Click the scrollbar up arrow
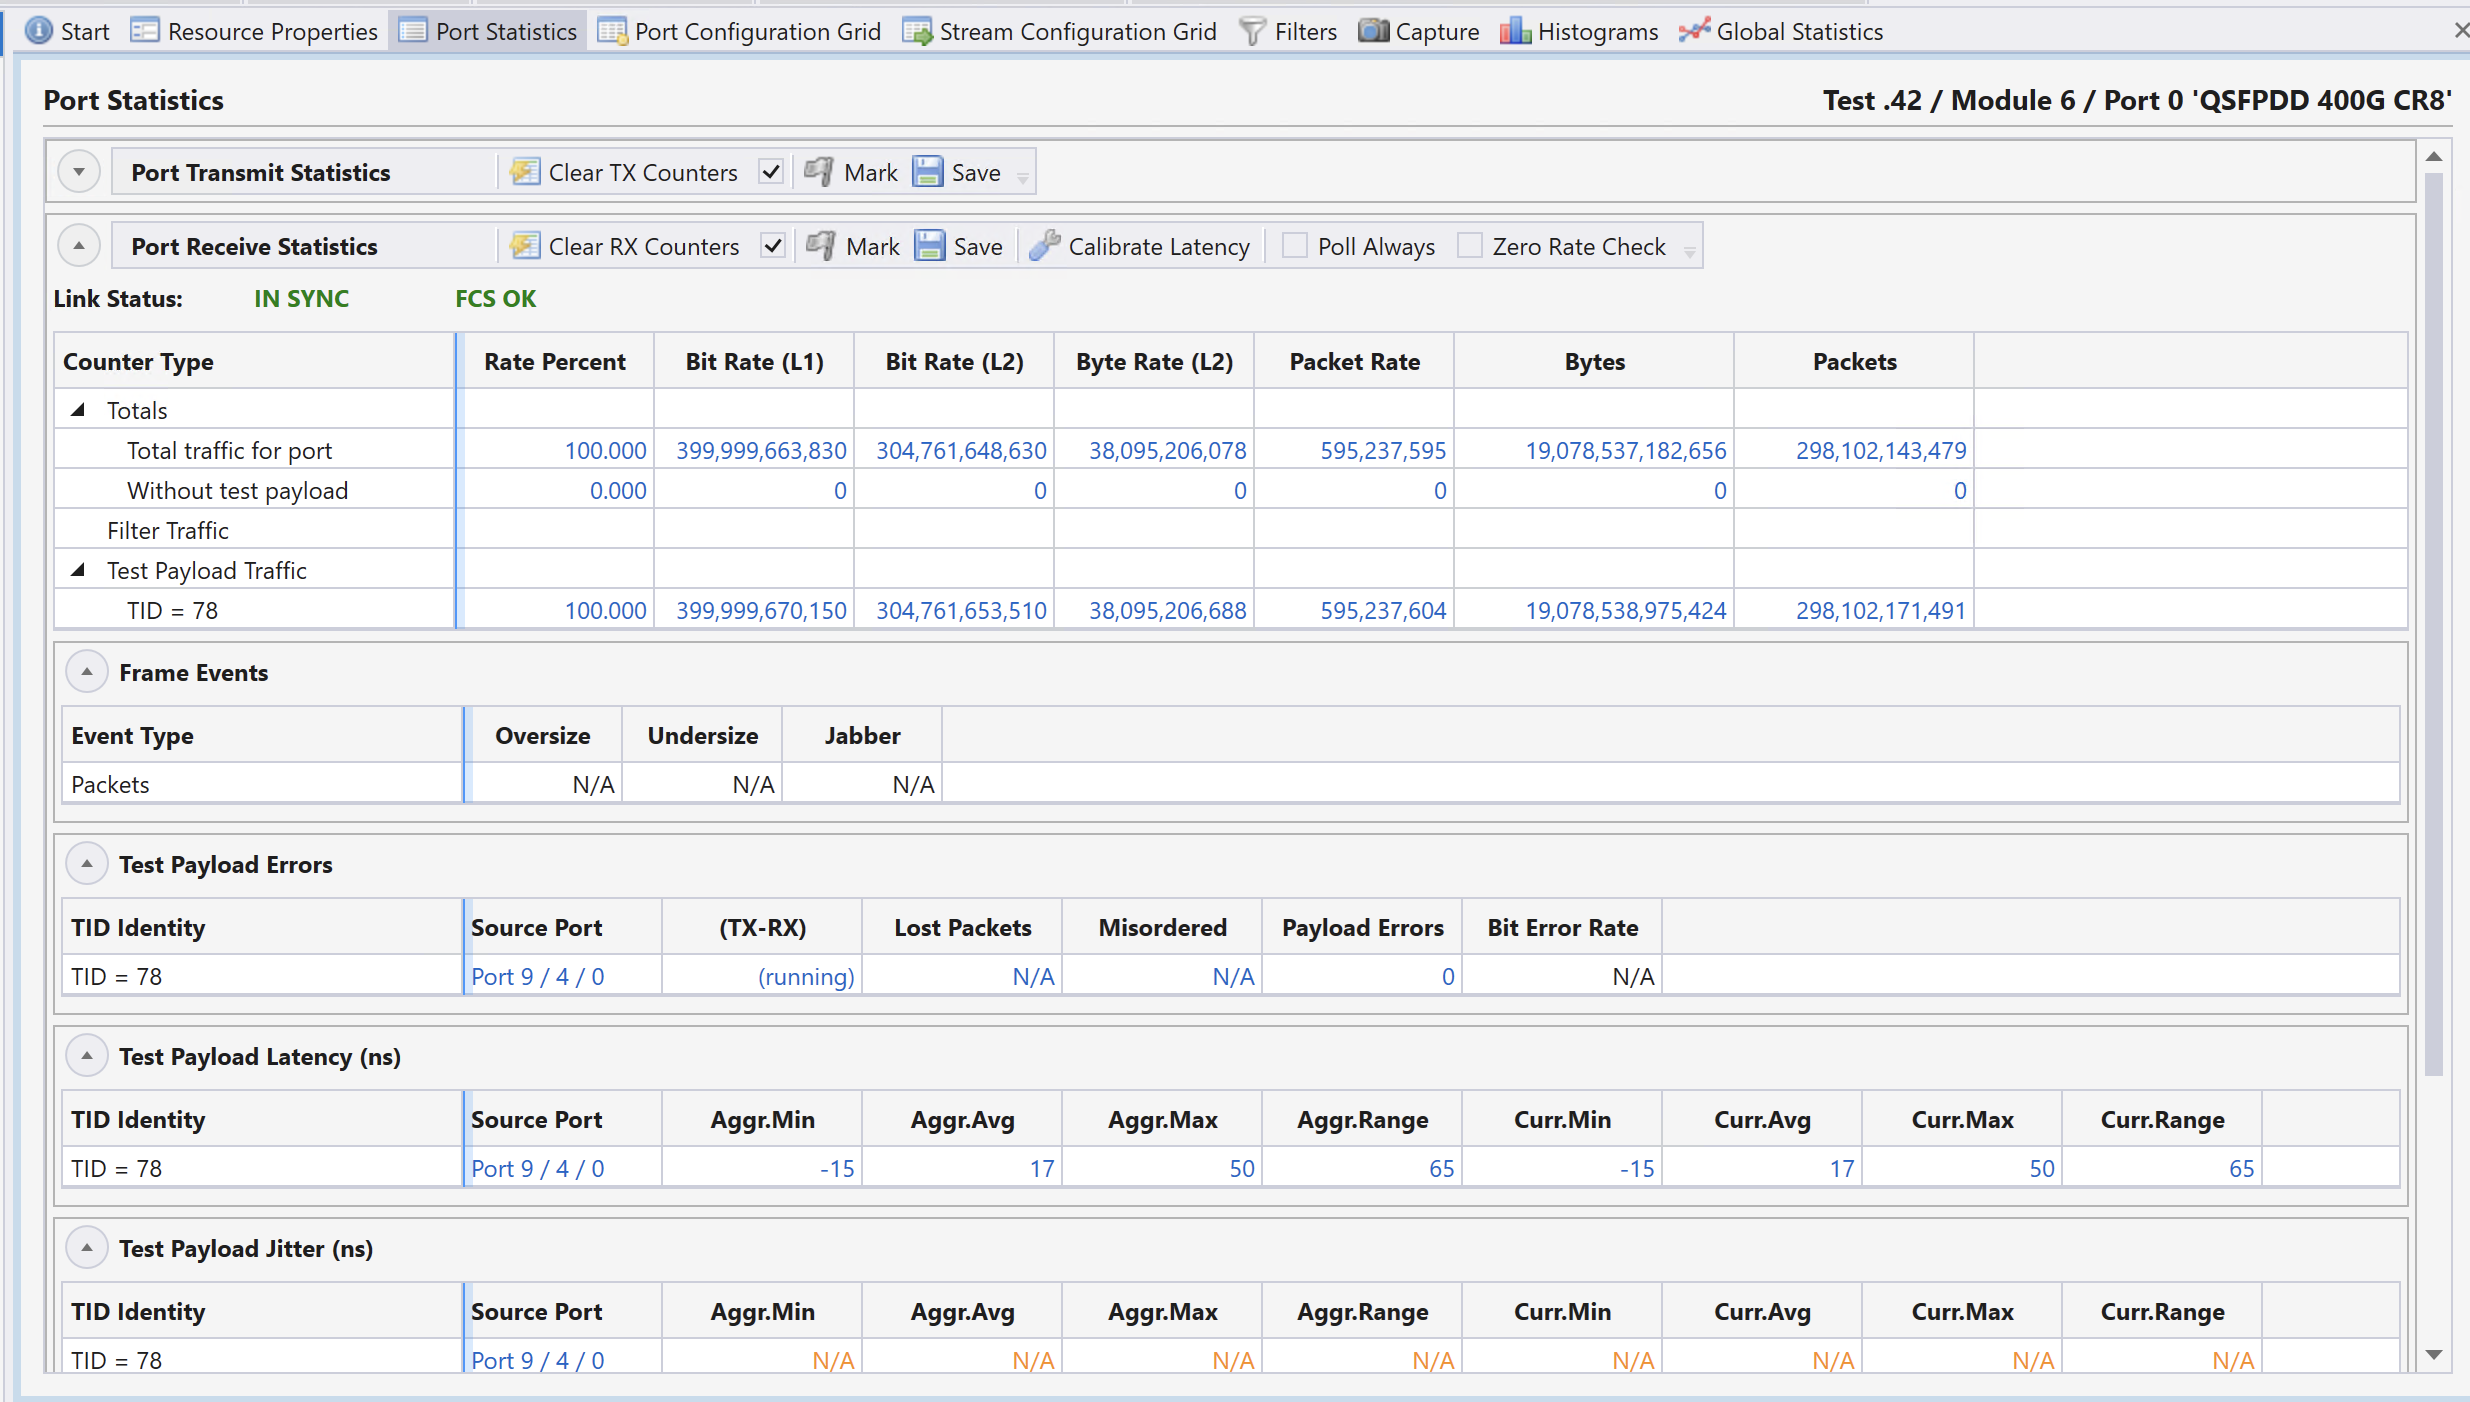The image size is (2470, 1402). [x=2434, y=157]
